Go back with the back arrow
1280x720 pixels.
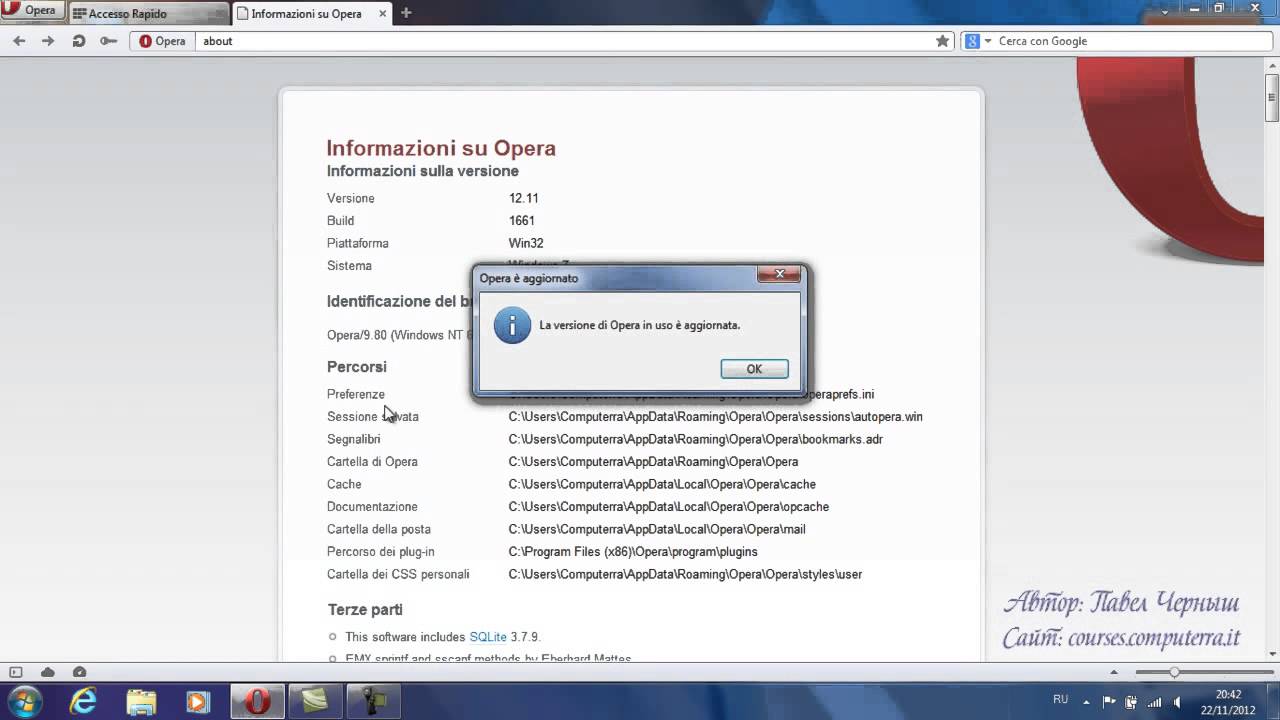[19, 41]
